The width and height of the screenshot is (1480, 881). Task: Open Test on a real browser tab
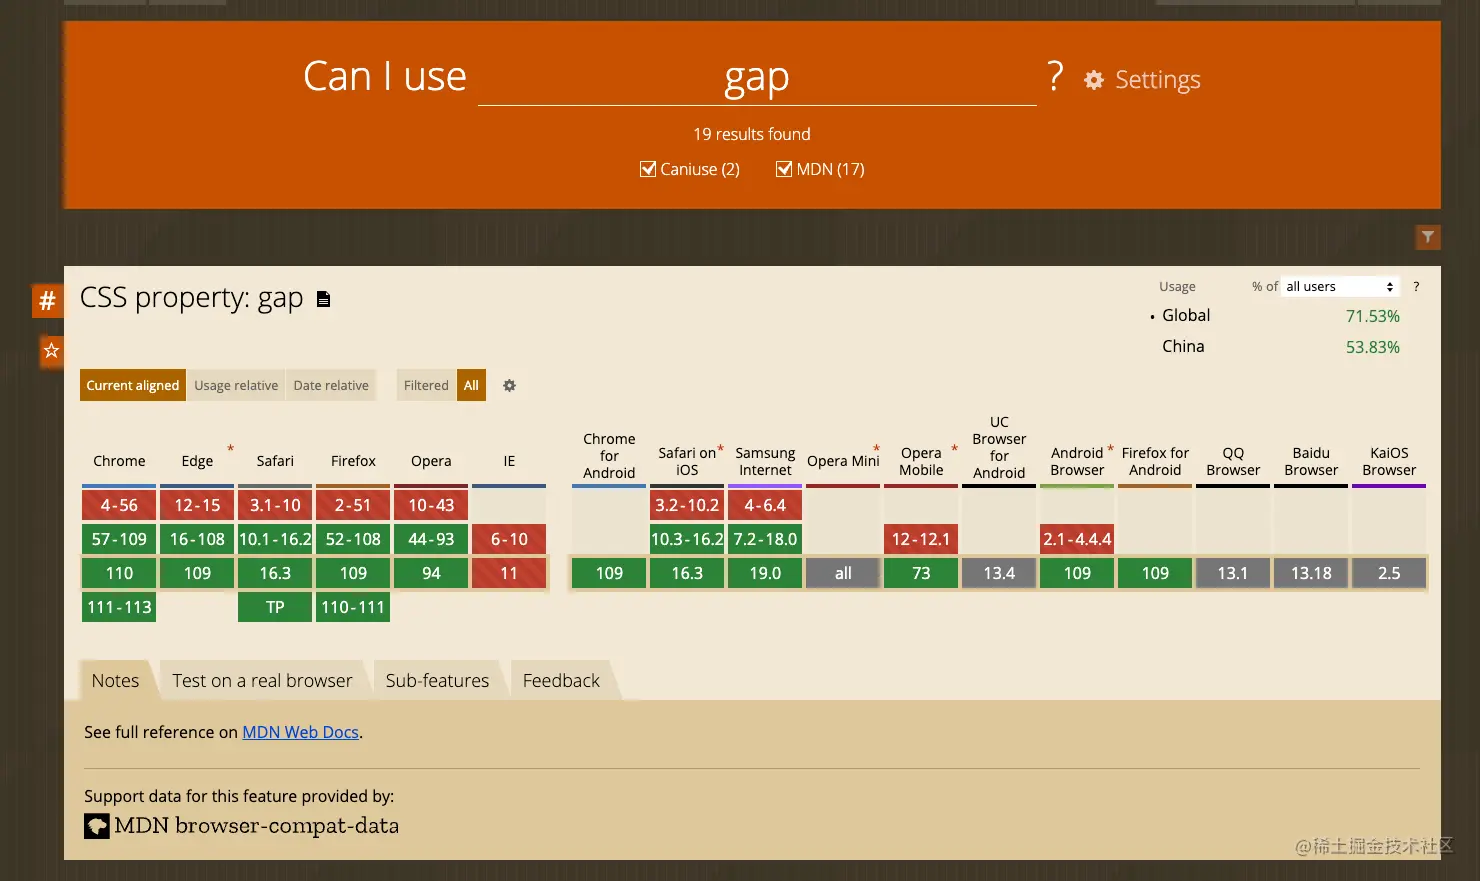point(262,680)
